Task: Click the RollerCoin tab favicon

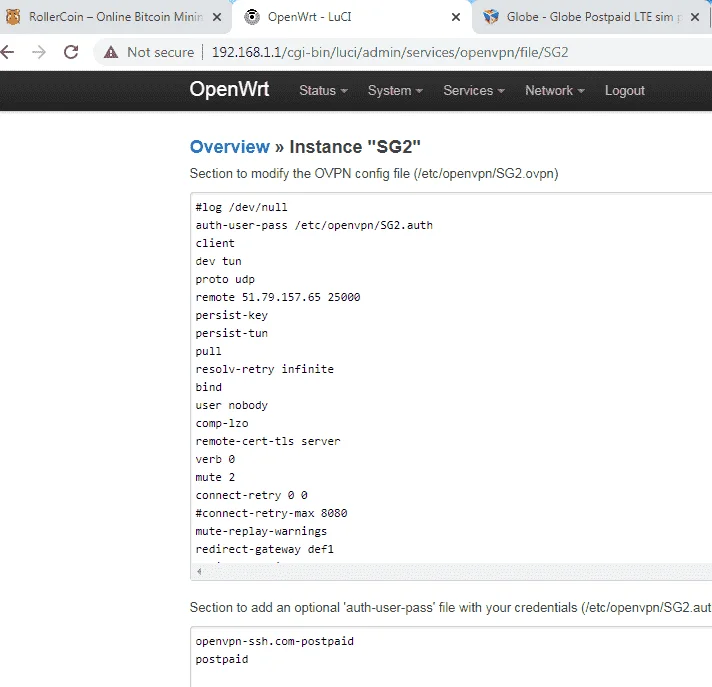Action: click(13, 17)
